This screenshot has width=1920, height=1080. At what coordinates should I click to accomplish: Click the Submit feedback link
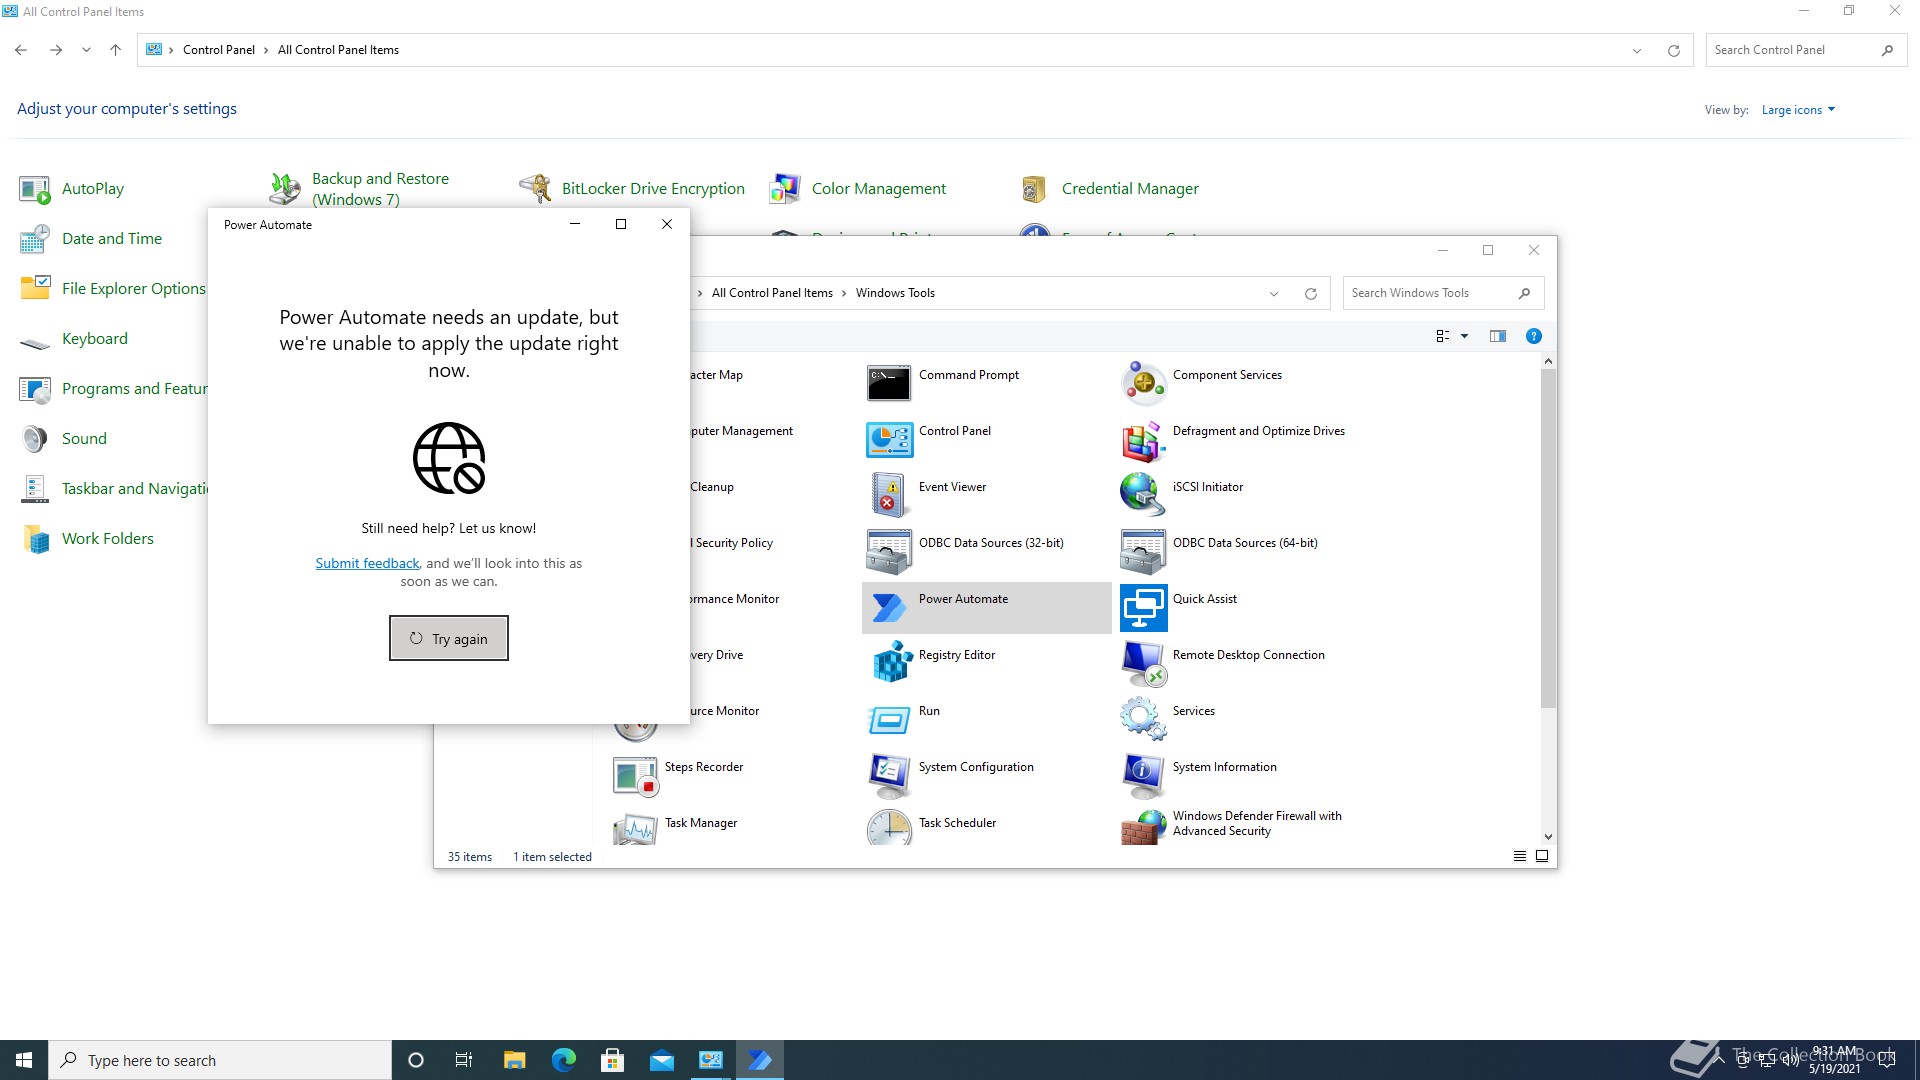(367, 564)
